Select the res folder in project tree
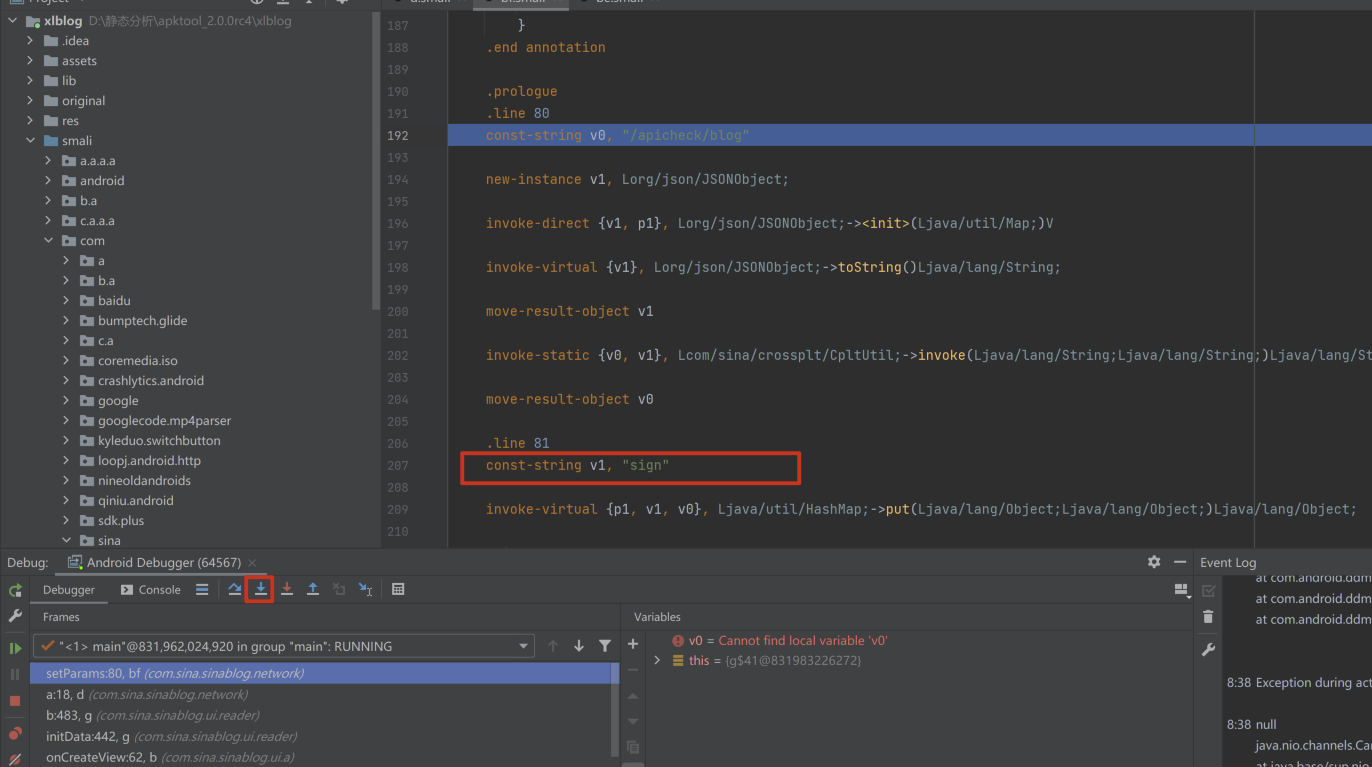Screen dimensions: 1372x767 click(x=70, y=120)
